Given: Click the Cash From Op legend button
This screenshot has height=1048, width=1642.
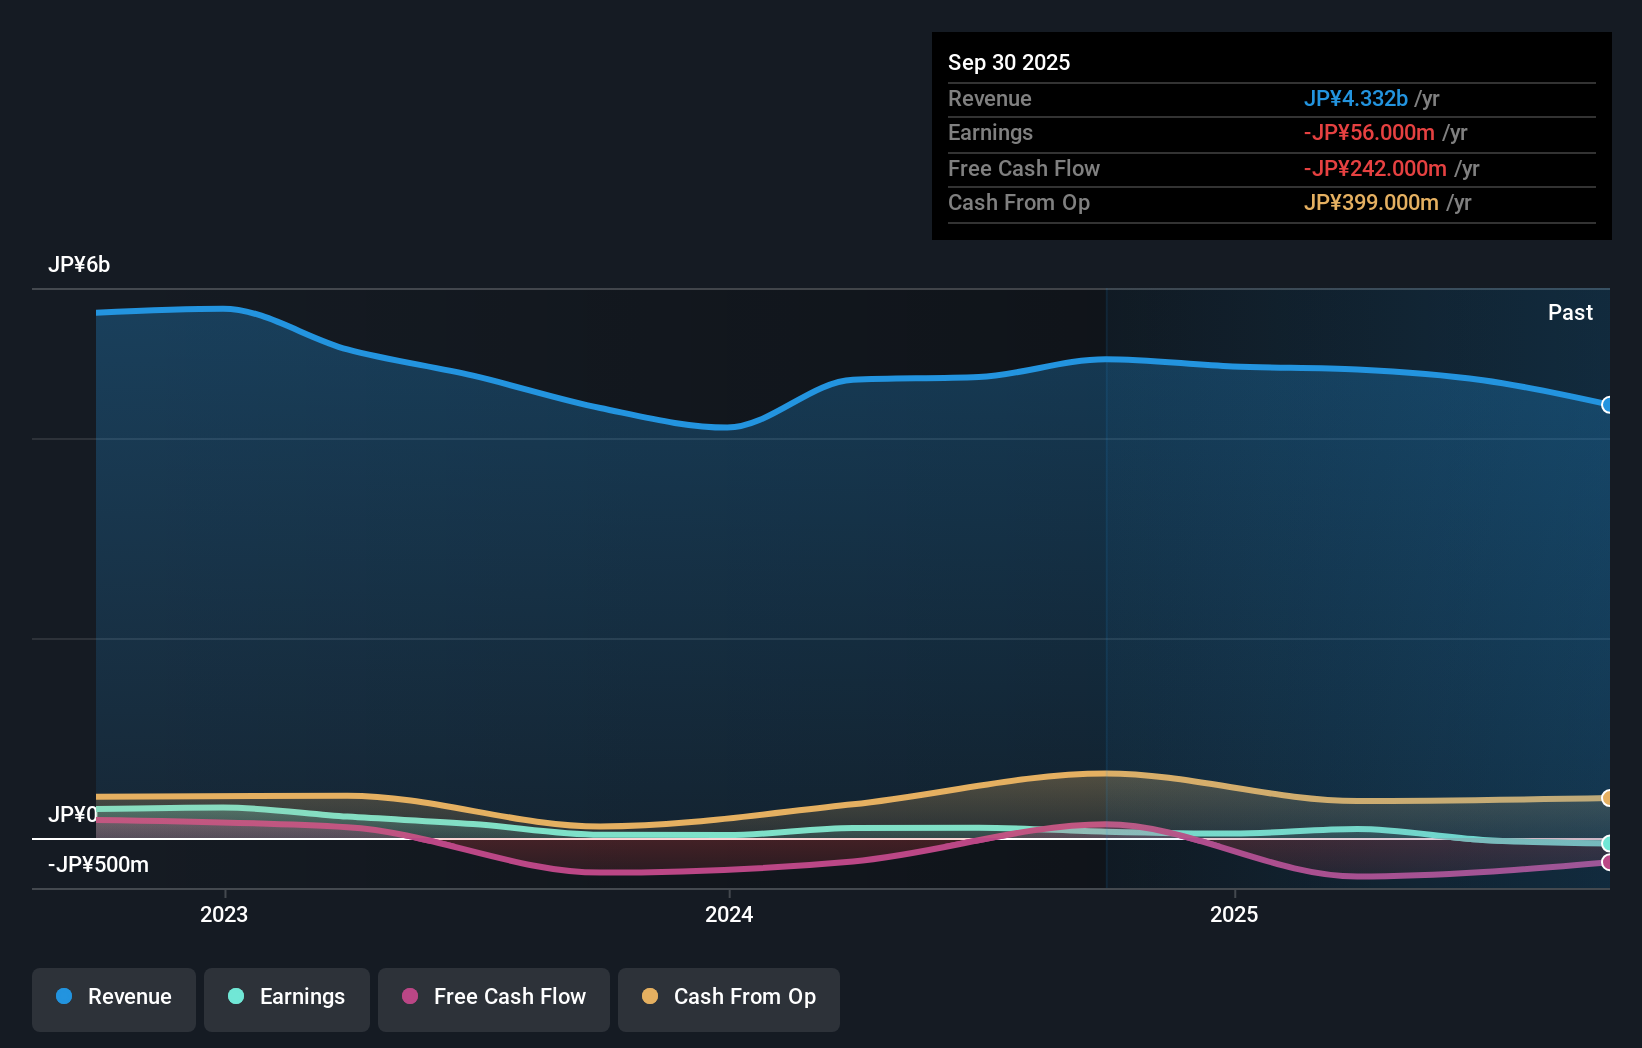Looking at the screenshot, I should [x=728, y=999].
